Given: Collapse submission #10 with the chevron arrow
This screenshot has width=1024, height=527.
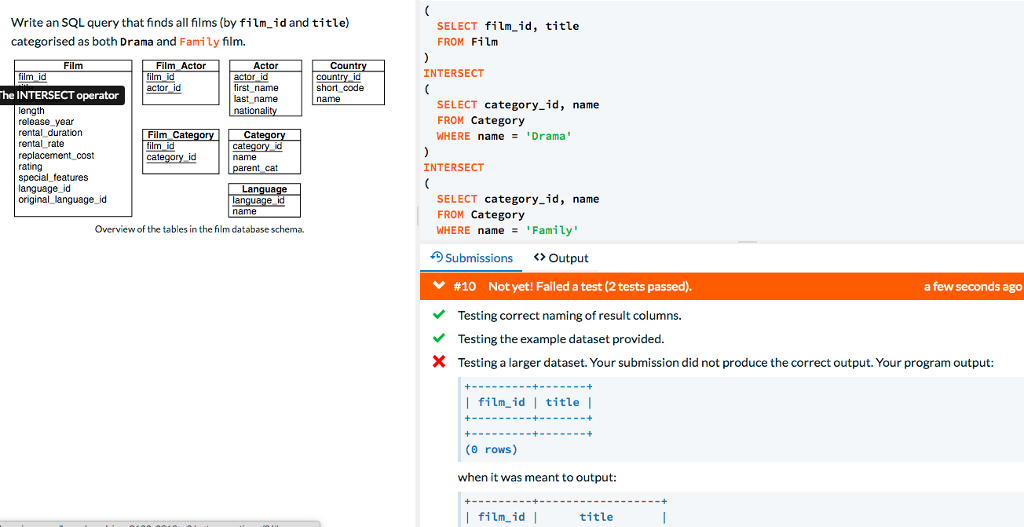Looking at the screenshot, I should (x=438, y=287).
